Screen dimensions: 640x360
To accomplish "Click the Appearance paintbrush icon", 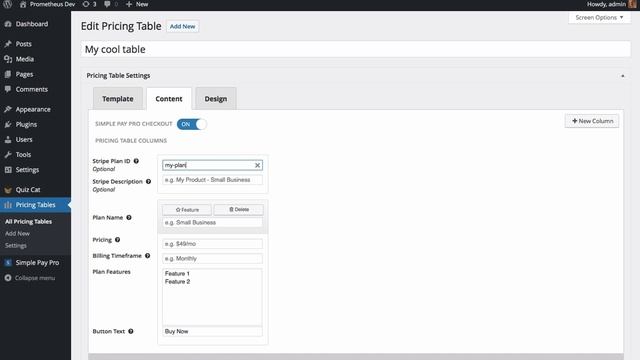I will pos(8,109).
